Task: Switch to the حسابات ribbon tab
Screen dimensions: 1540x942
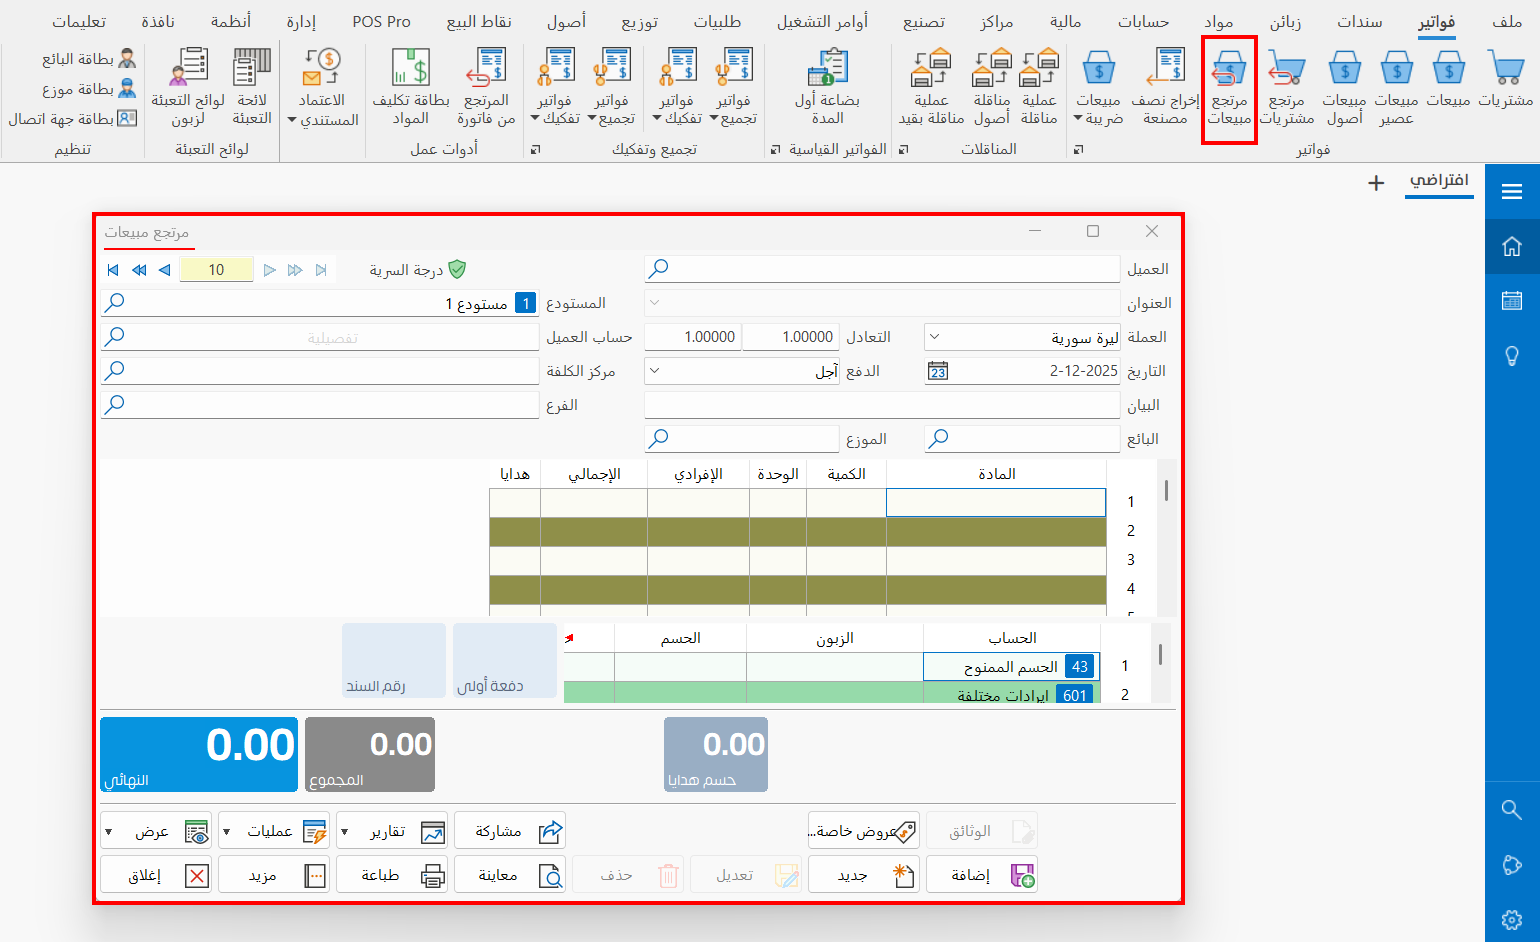Action: point(1143,22)
